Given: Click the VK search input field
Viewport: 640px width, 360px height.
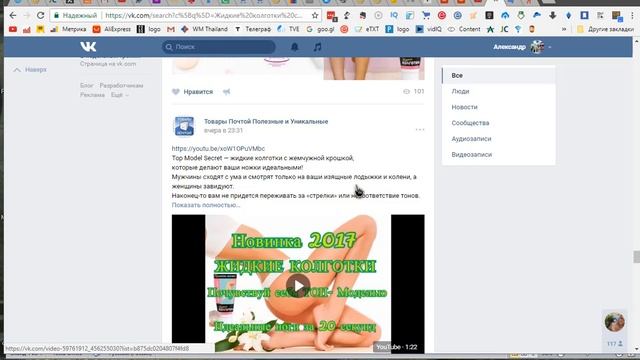Looking at the screenshot, I should pyautogui.click(x=218, y=47).
